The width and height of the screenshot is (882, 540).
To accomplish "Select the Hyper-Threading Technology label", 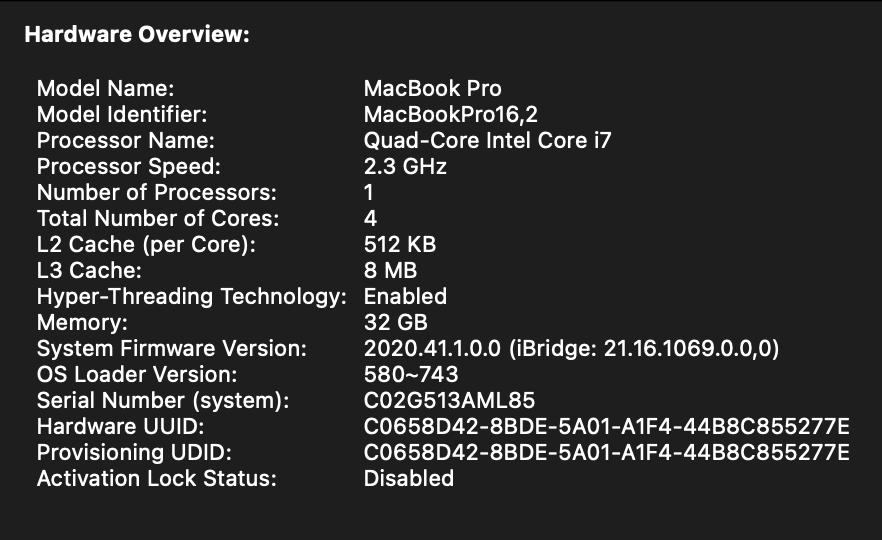I will coord(192,296).
